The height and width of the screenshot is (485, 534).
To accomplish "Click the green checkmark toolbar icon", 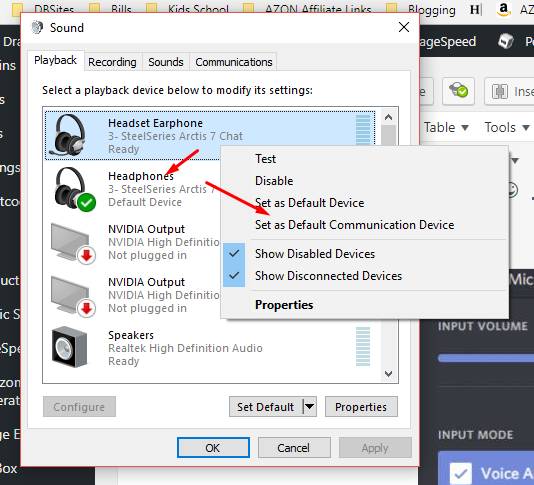I will 458,90.
